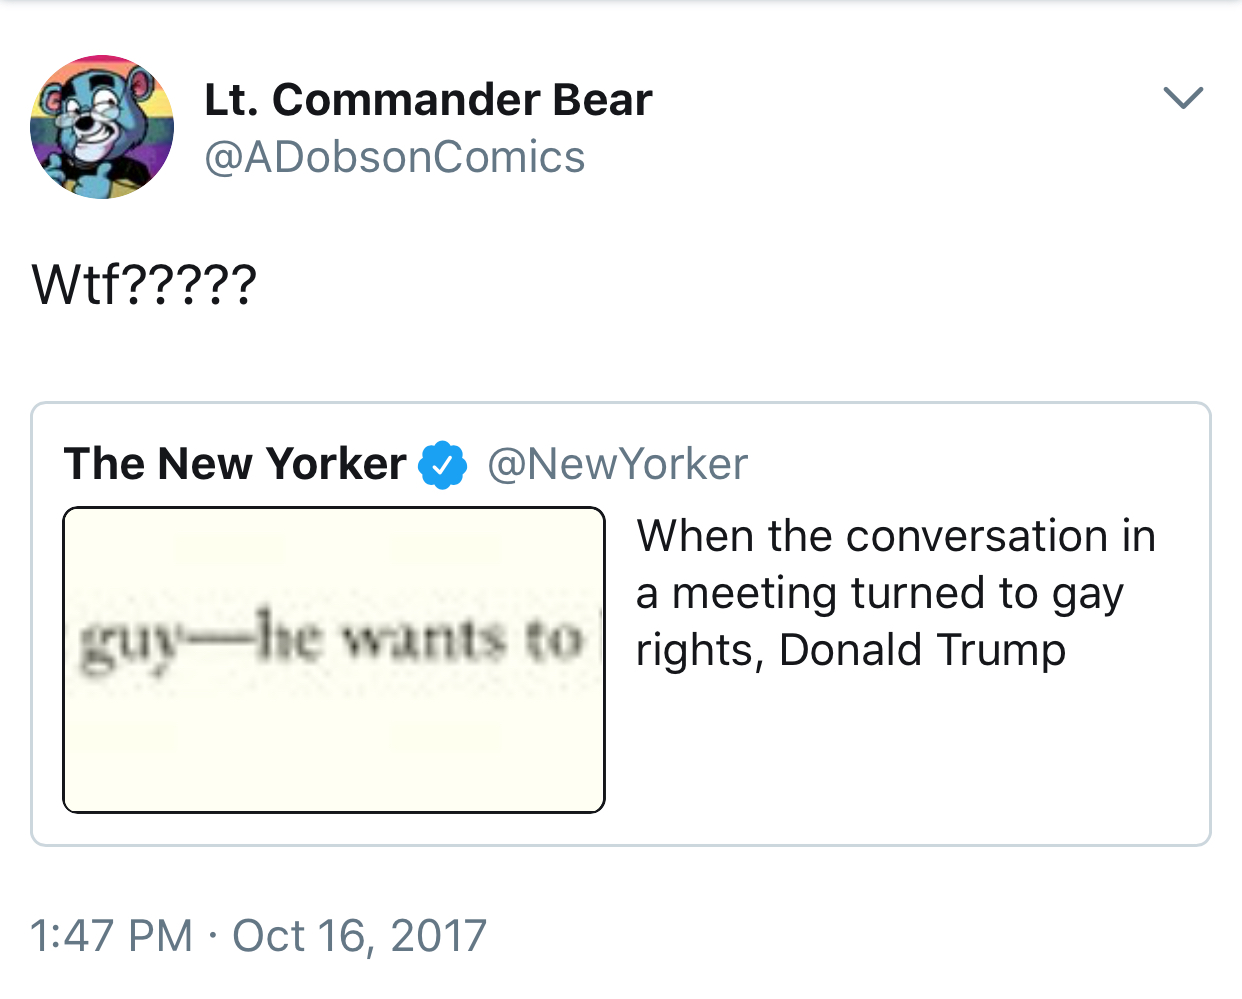This screenshot has width=1242, height=999.
Task: Click 'a meeting turned to gay' line
Action: [880, 594]
